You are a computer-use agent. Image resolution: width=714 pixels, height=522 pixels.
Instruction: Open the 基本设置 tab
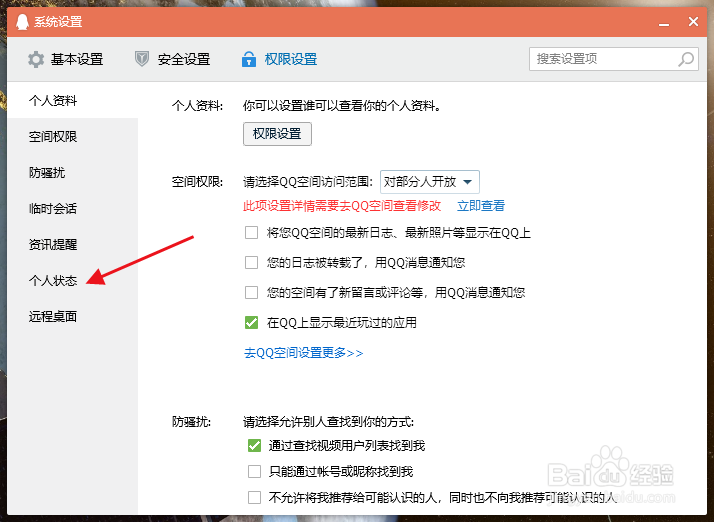(x=66, y=59)
